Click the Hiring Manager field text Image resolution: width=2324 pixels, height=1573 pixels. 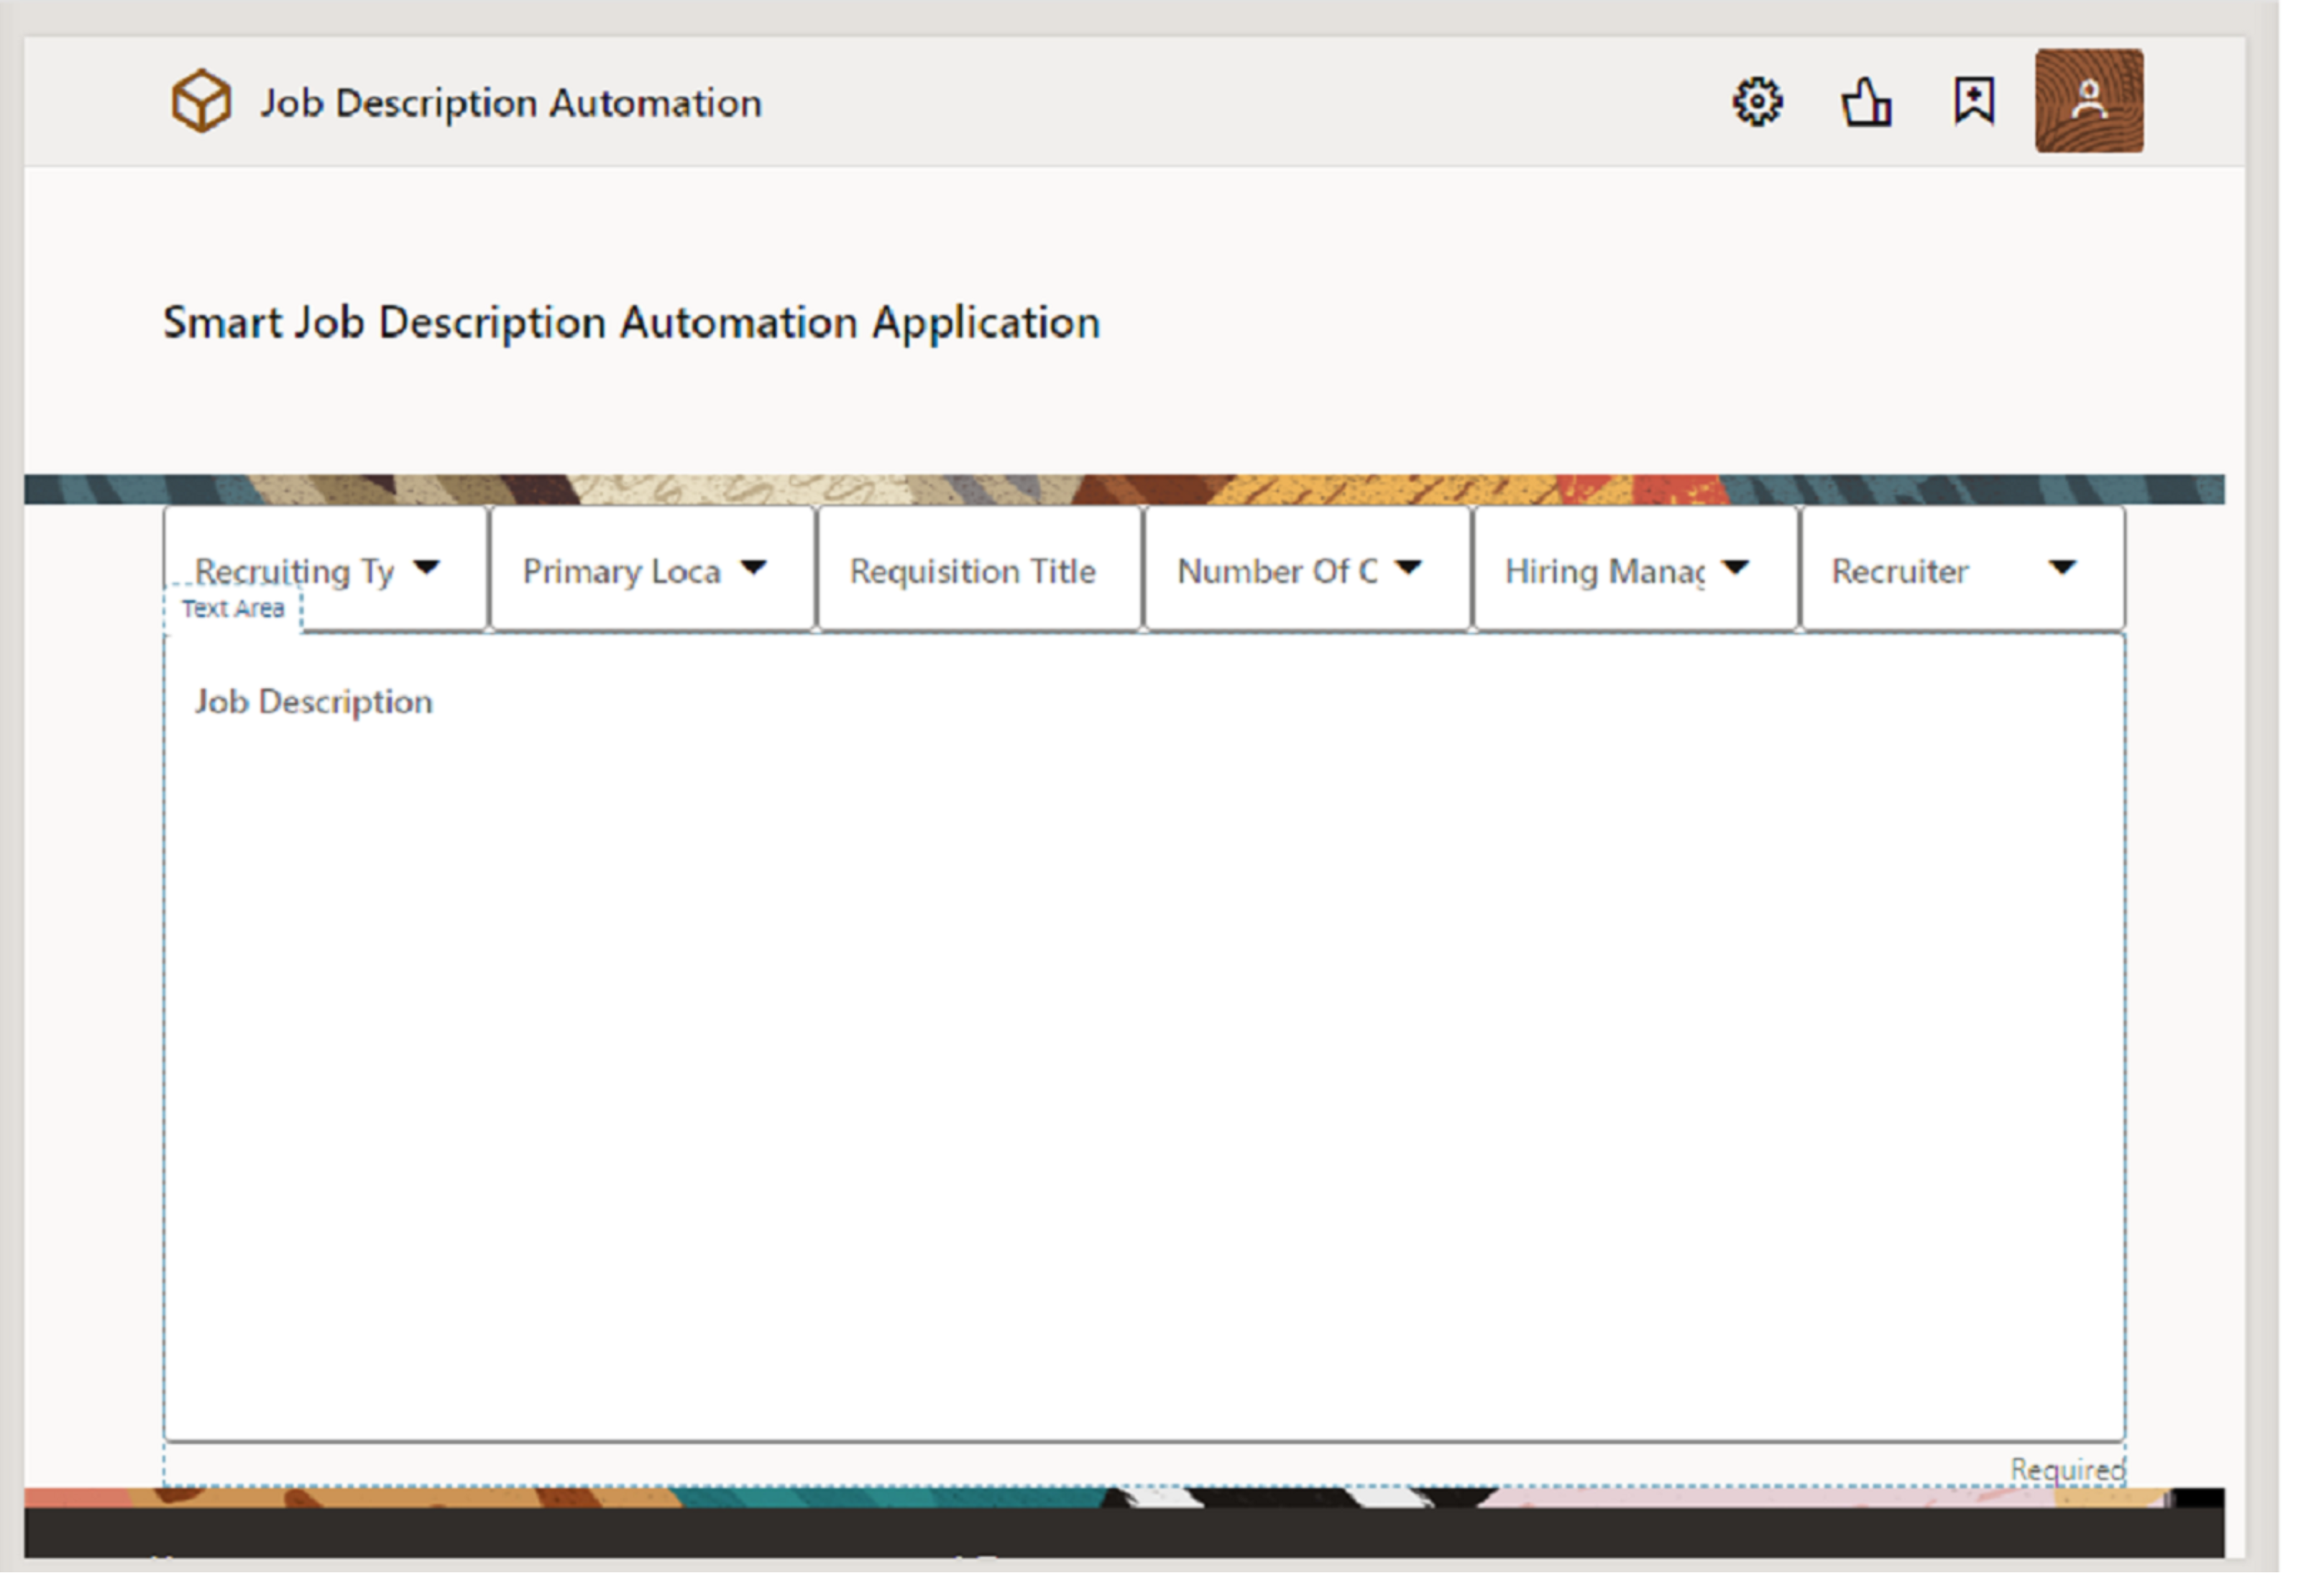(1604, 571)
